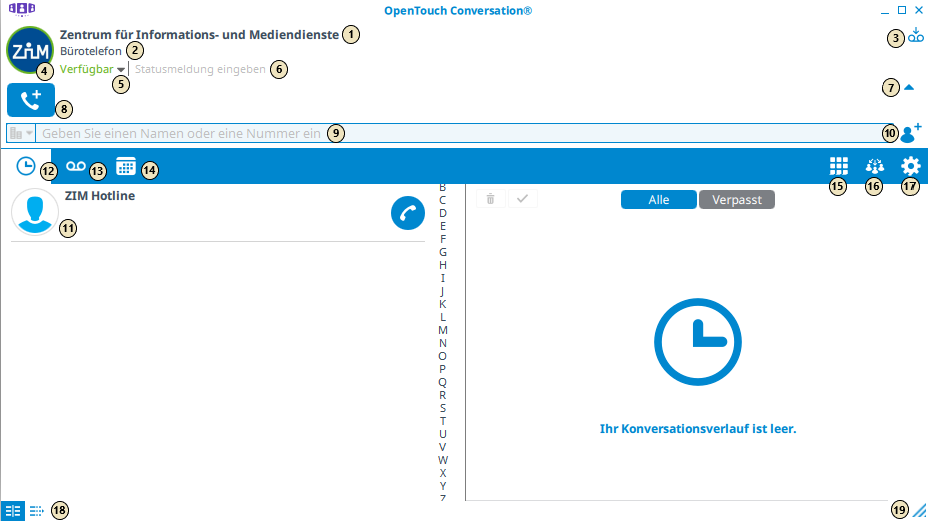Jump to letter M in the alphabet index
The height and width of the screenshot is (521, 928).
tap(443, 330)
